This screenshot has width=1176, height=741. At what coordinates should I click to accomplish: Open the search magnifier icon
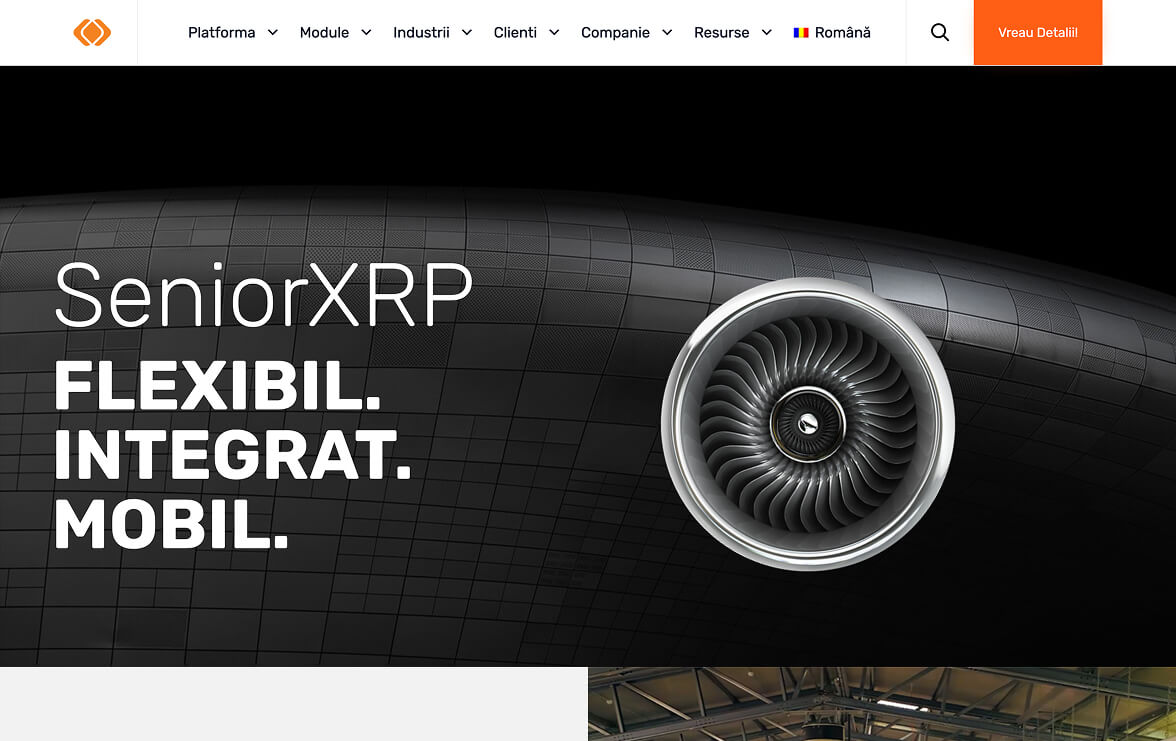[x=940, y=32]
